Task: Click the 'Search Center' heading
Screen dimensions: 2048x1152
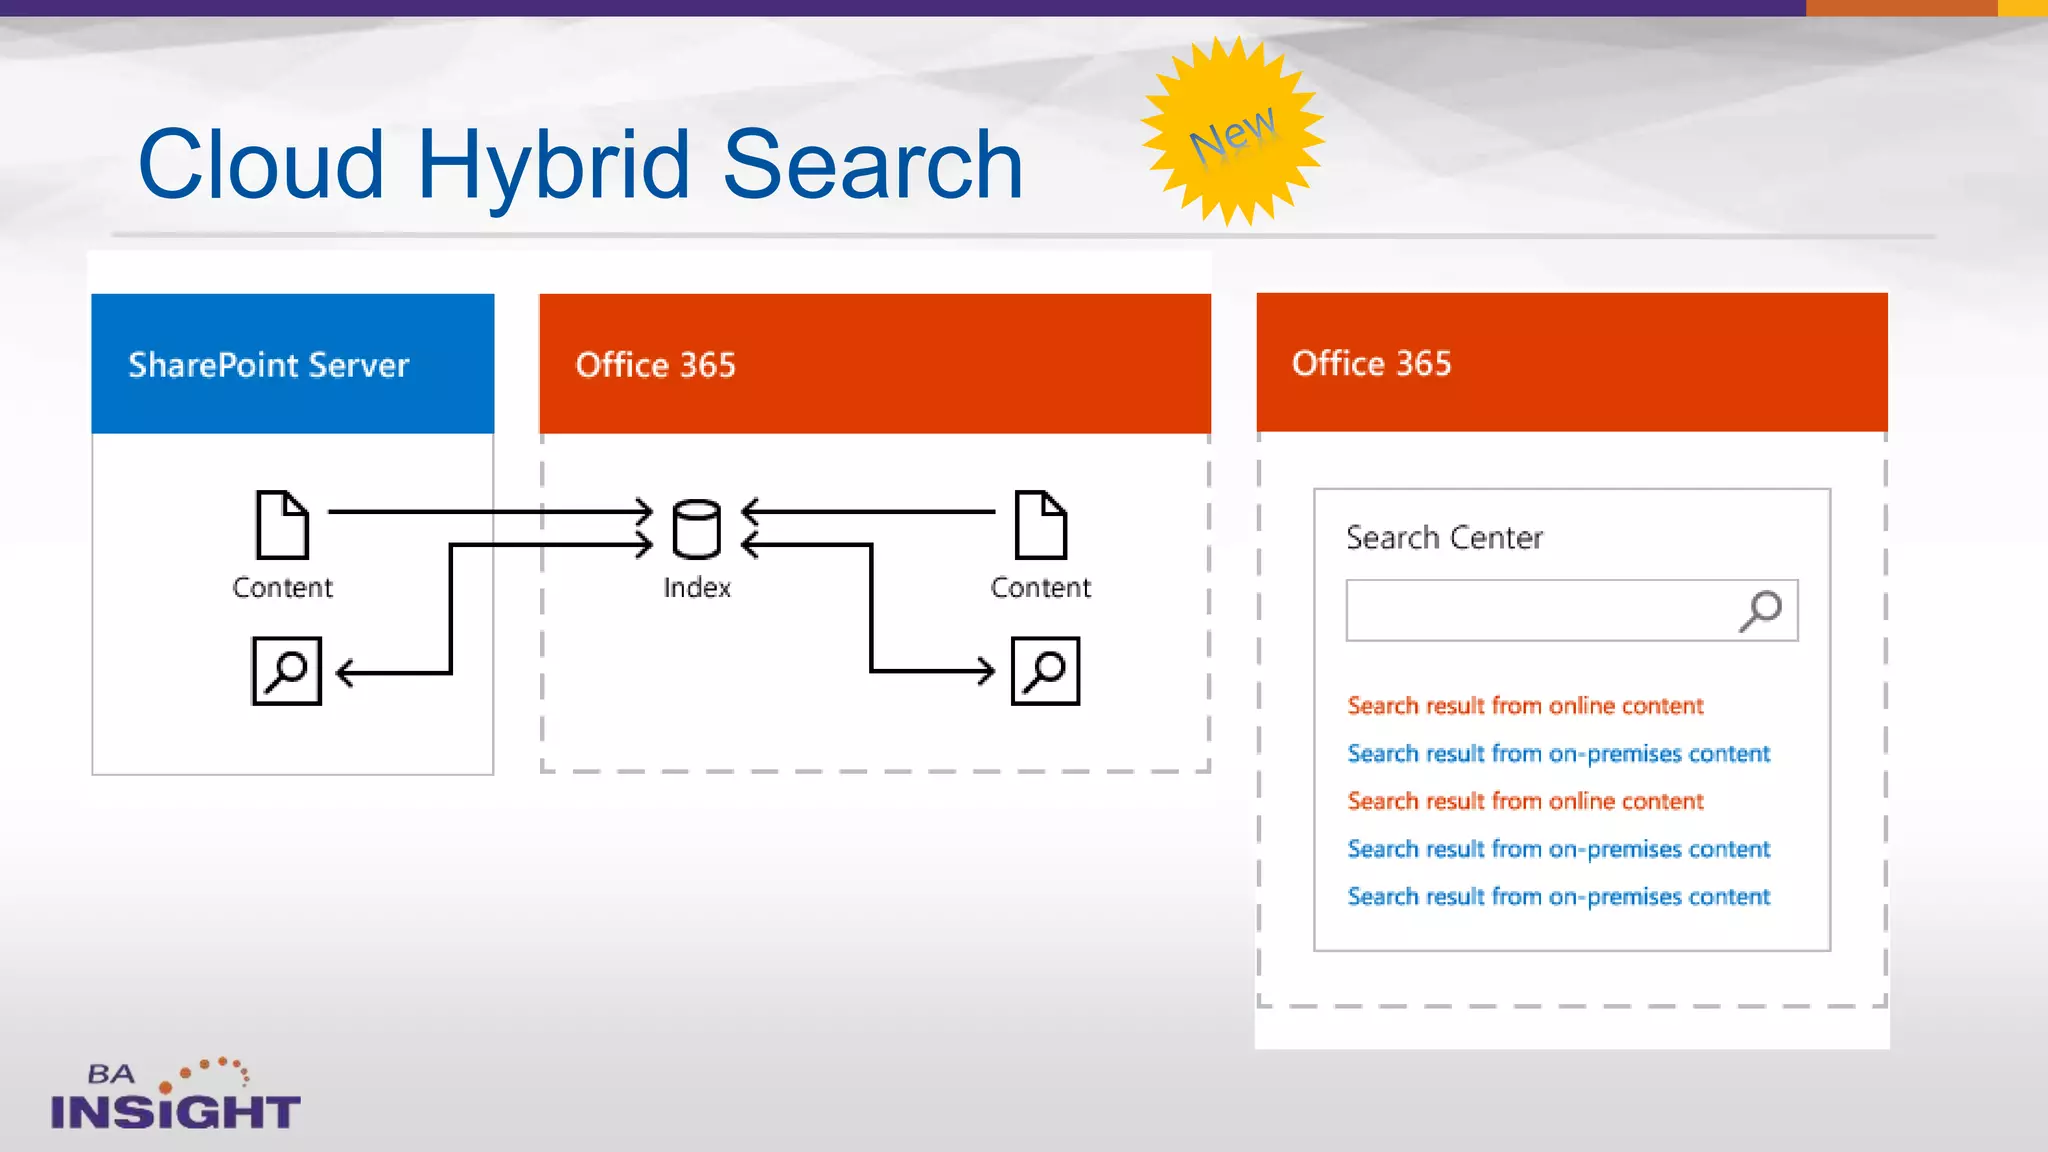Action: click(1444, 538)
